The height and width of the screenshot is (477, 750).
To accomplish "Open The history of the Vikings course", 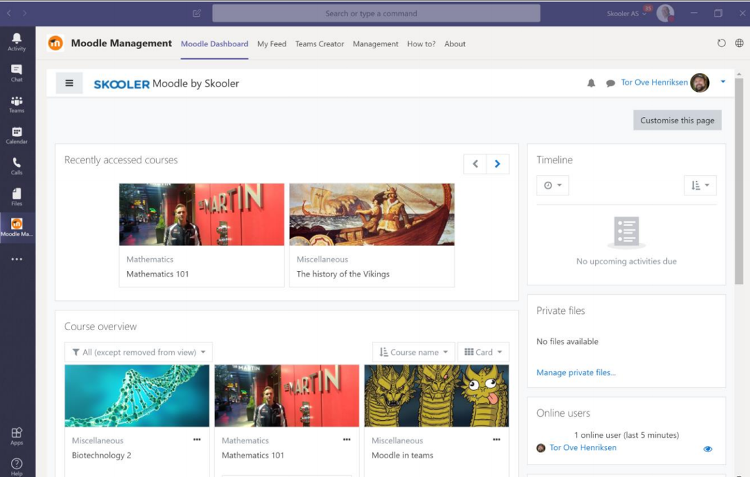I will (x=343, y=274).
